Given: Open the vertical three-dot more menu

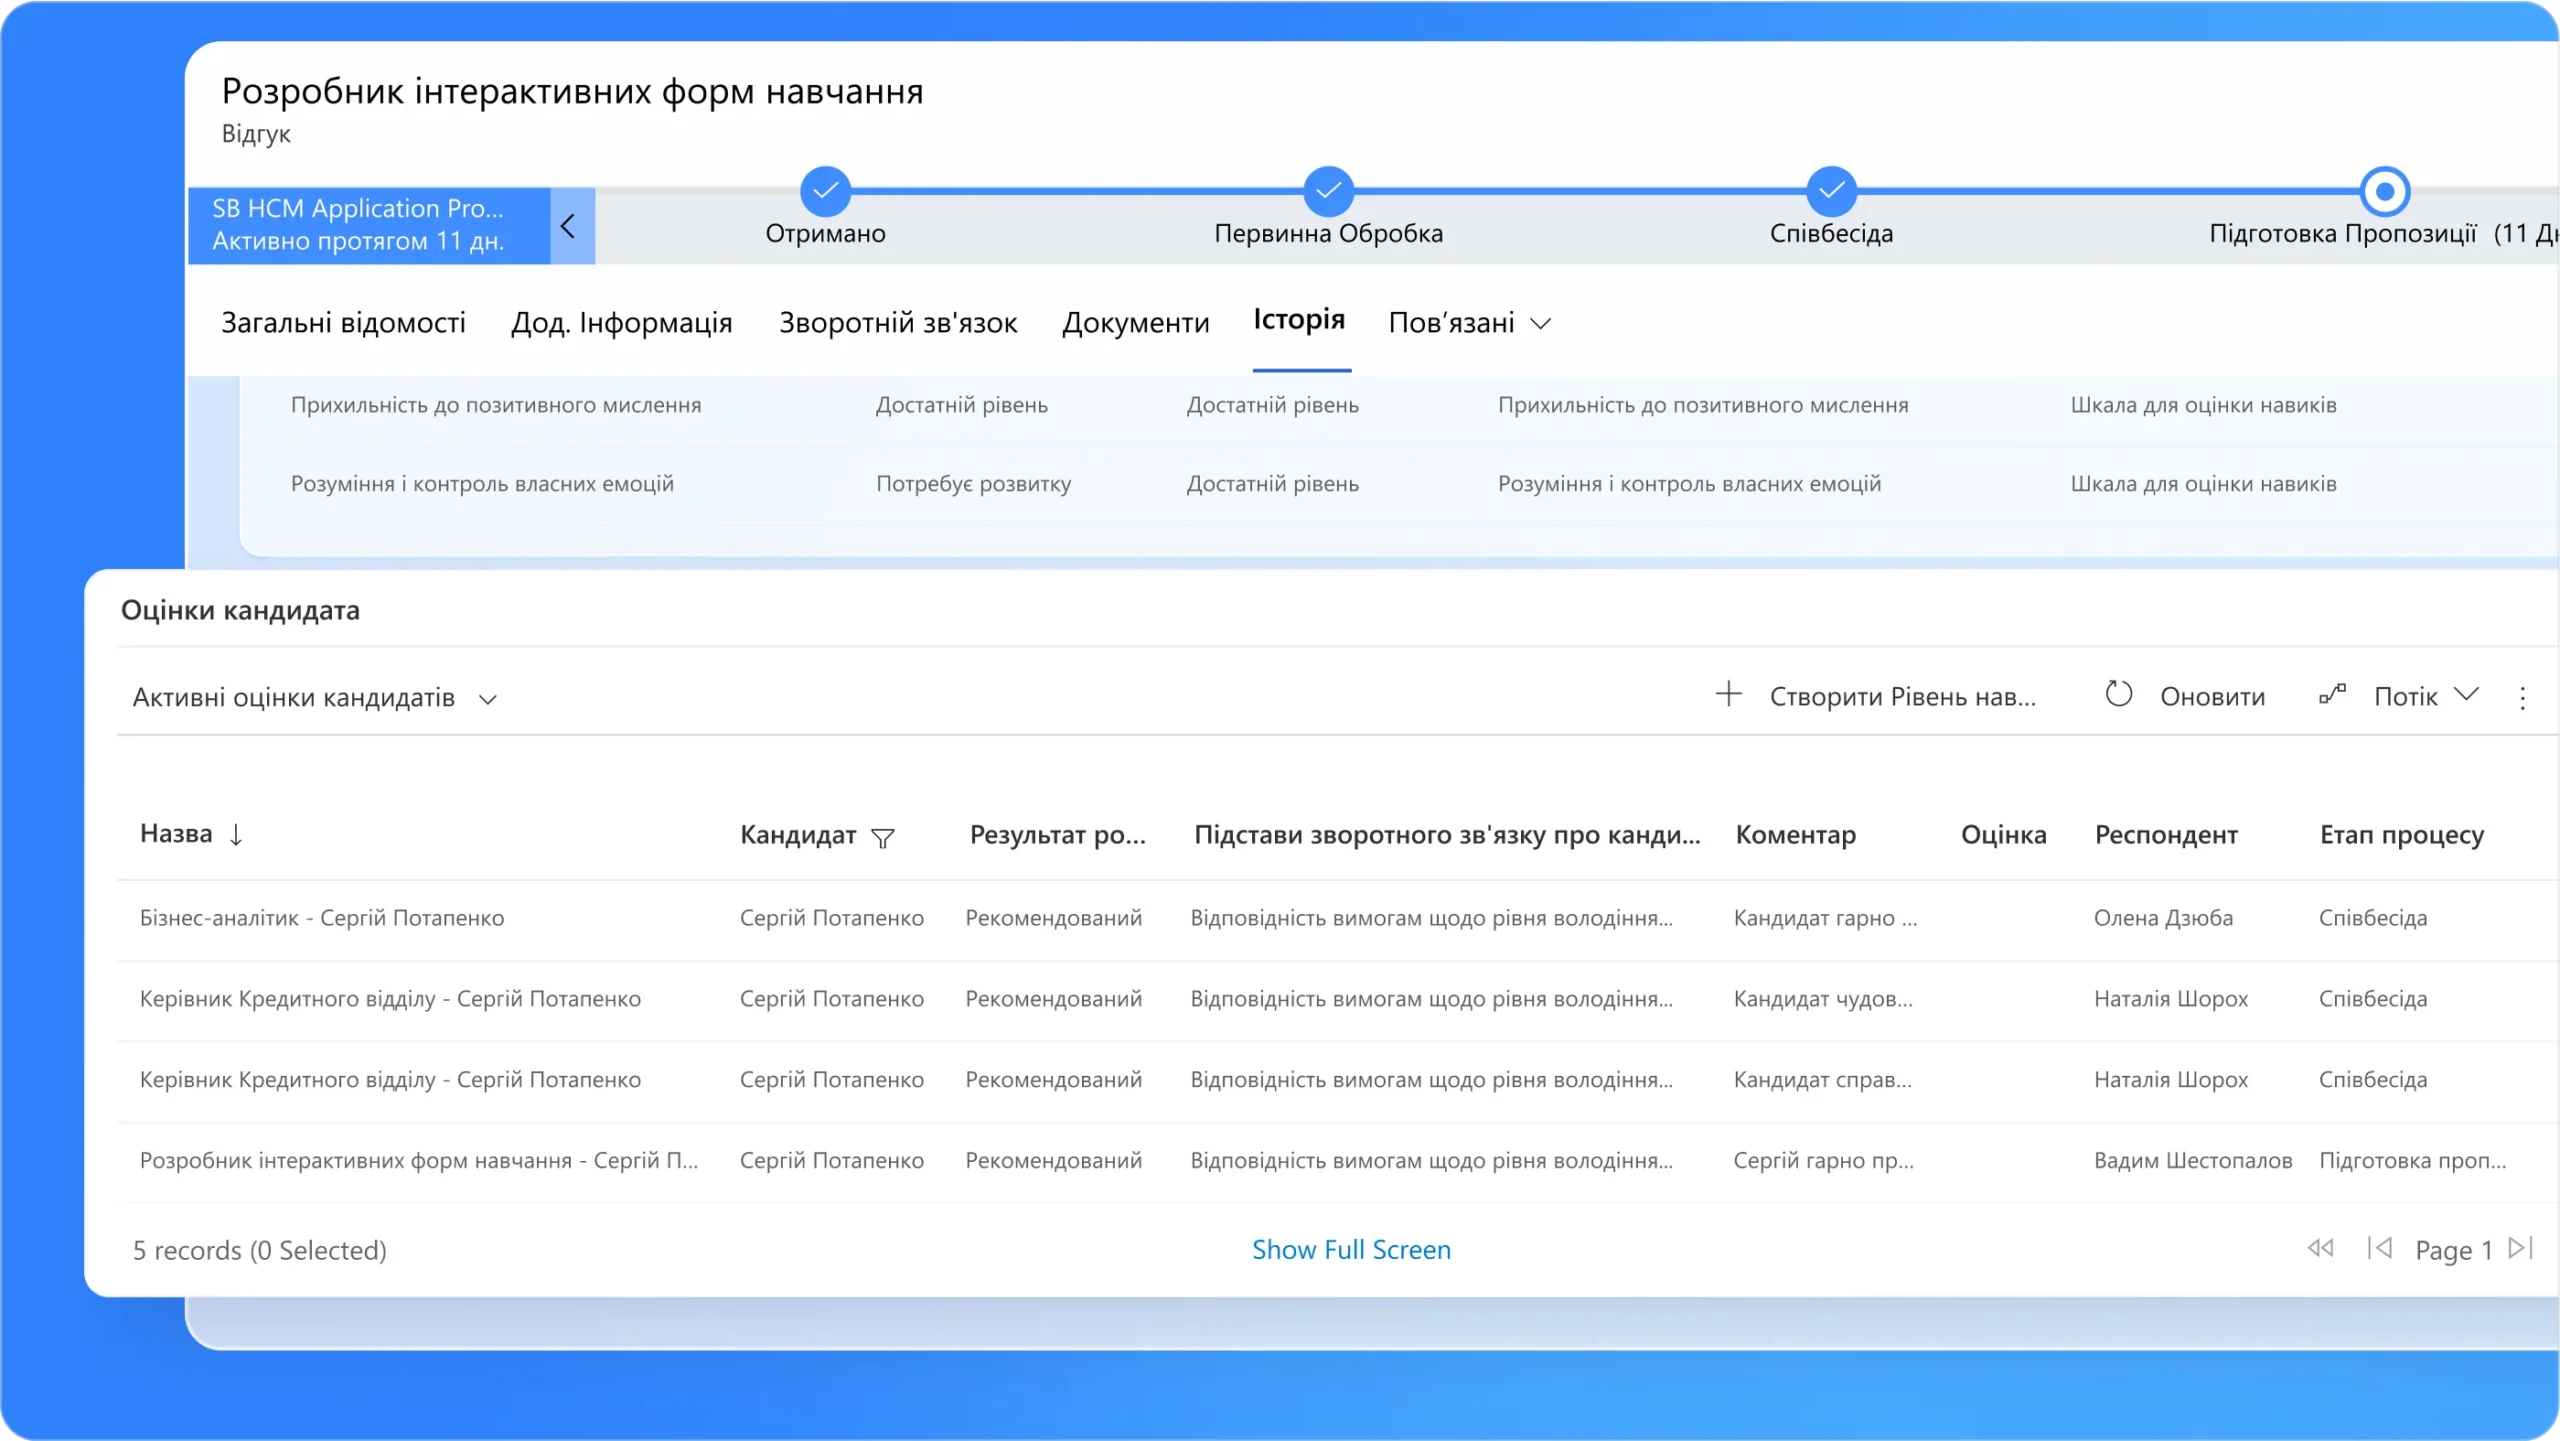Looking at the screenshot, I should 2523,698.
